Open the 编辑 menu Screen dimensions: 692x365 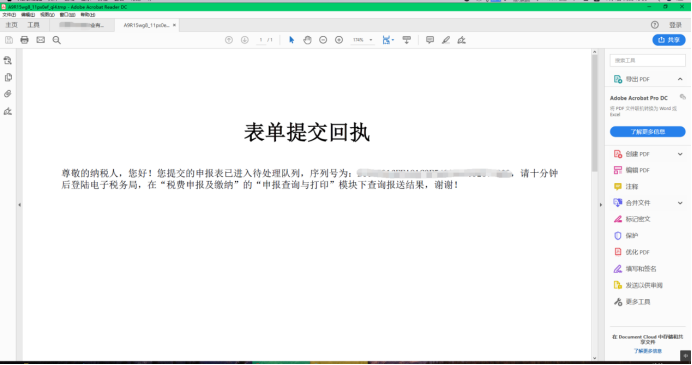[28, 15]
